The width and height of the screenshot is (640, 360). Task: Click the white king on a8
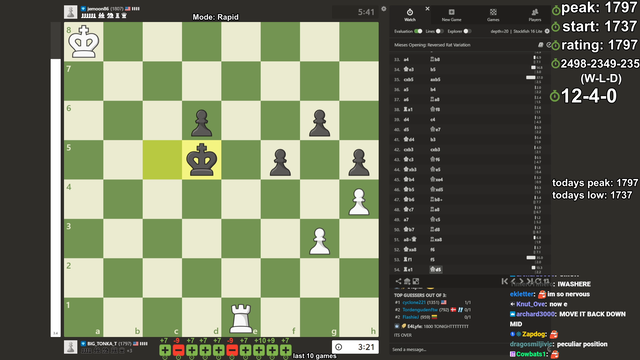pyautogui.click(x=84, y=42)
